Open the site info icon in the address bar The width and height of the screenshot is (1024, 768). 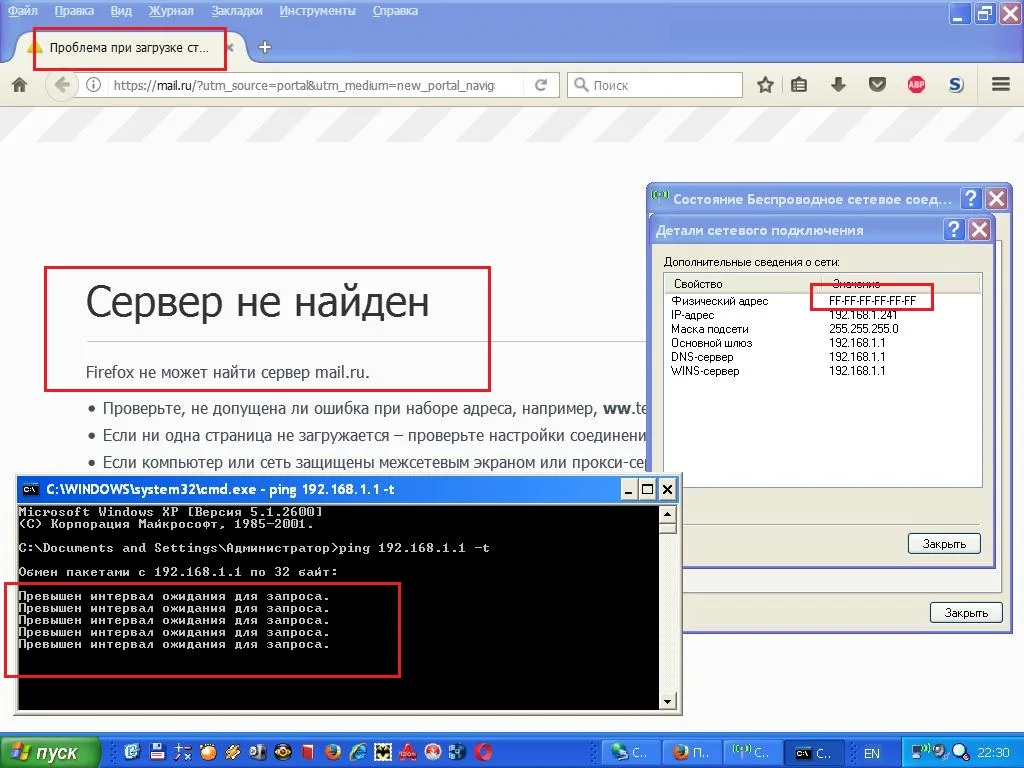(93, 85)
